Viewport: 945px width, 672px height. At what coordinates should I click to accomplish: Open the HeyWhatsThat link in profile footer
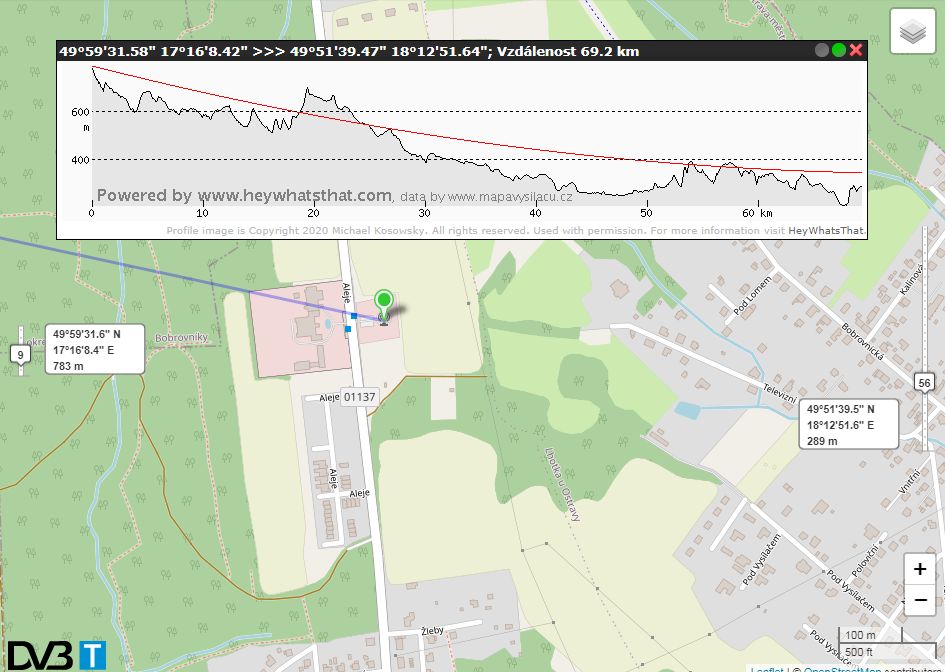click(826, 231)
